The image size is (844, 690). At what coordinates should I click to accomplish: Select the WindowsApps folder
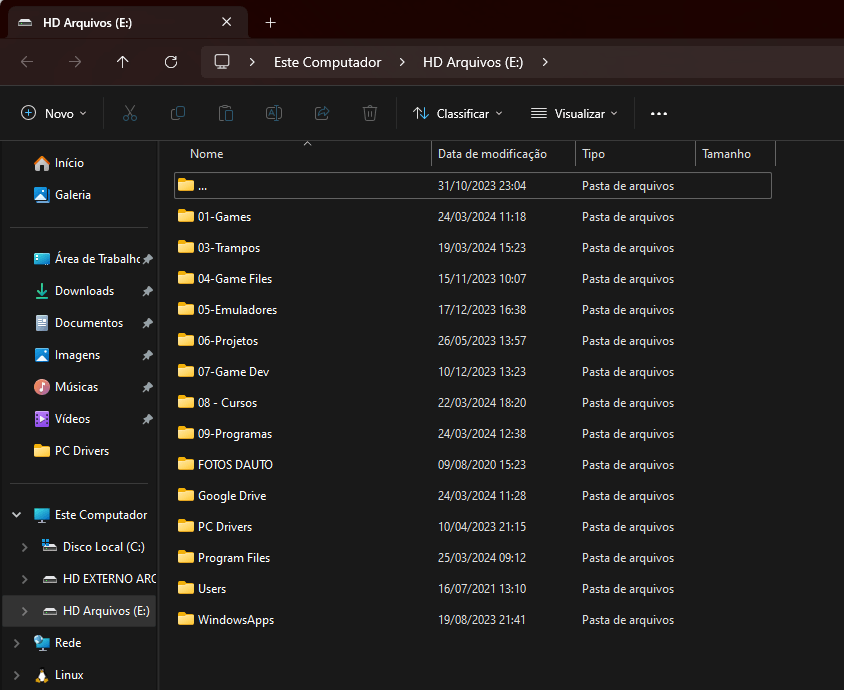[473, 620]
